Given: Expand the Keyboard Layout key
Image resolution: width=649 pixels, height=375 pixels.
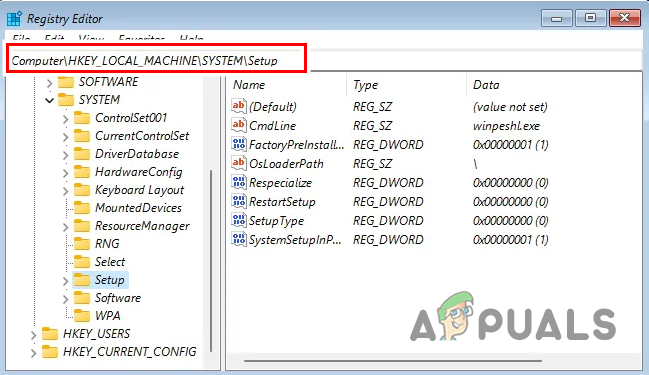Looking at the screenshot, I should coord(65,191).
